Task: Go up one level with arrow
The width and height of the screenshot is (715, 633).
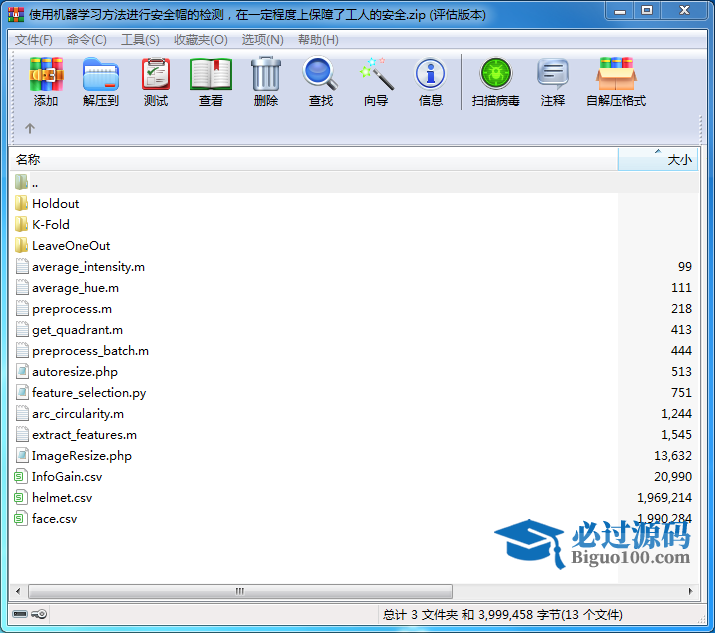Action: (30, 129)
